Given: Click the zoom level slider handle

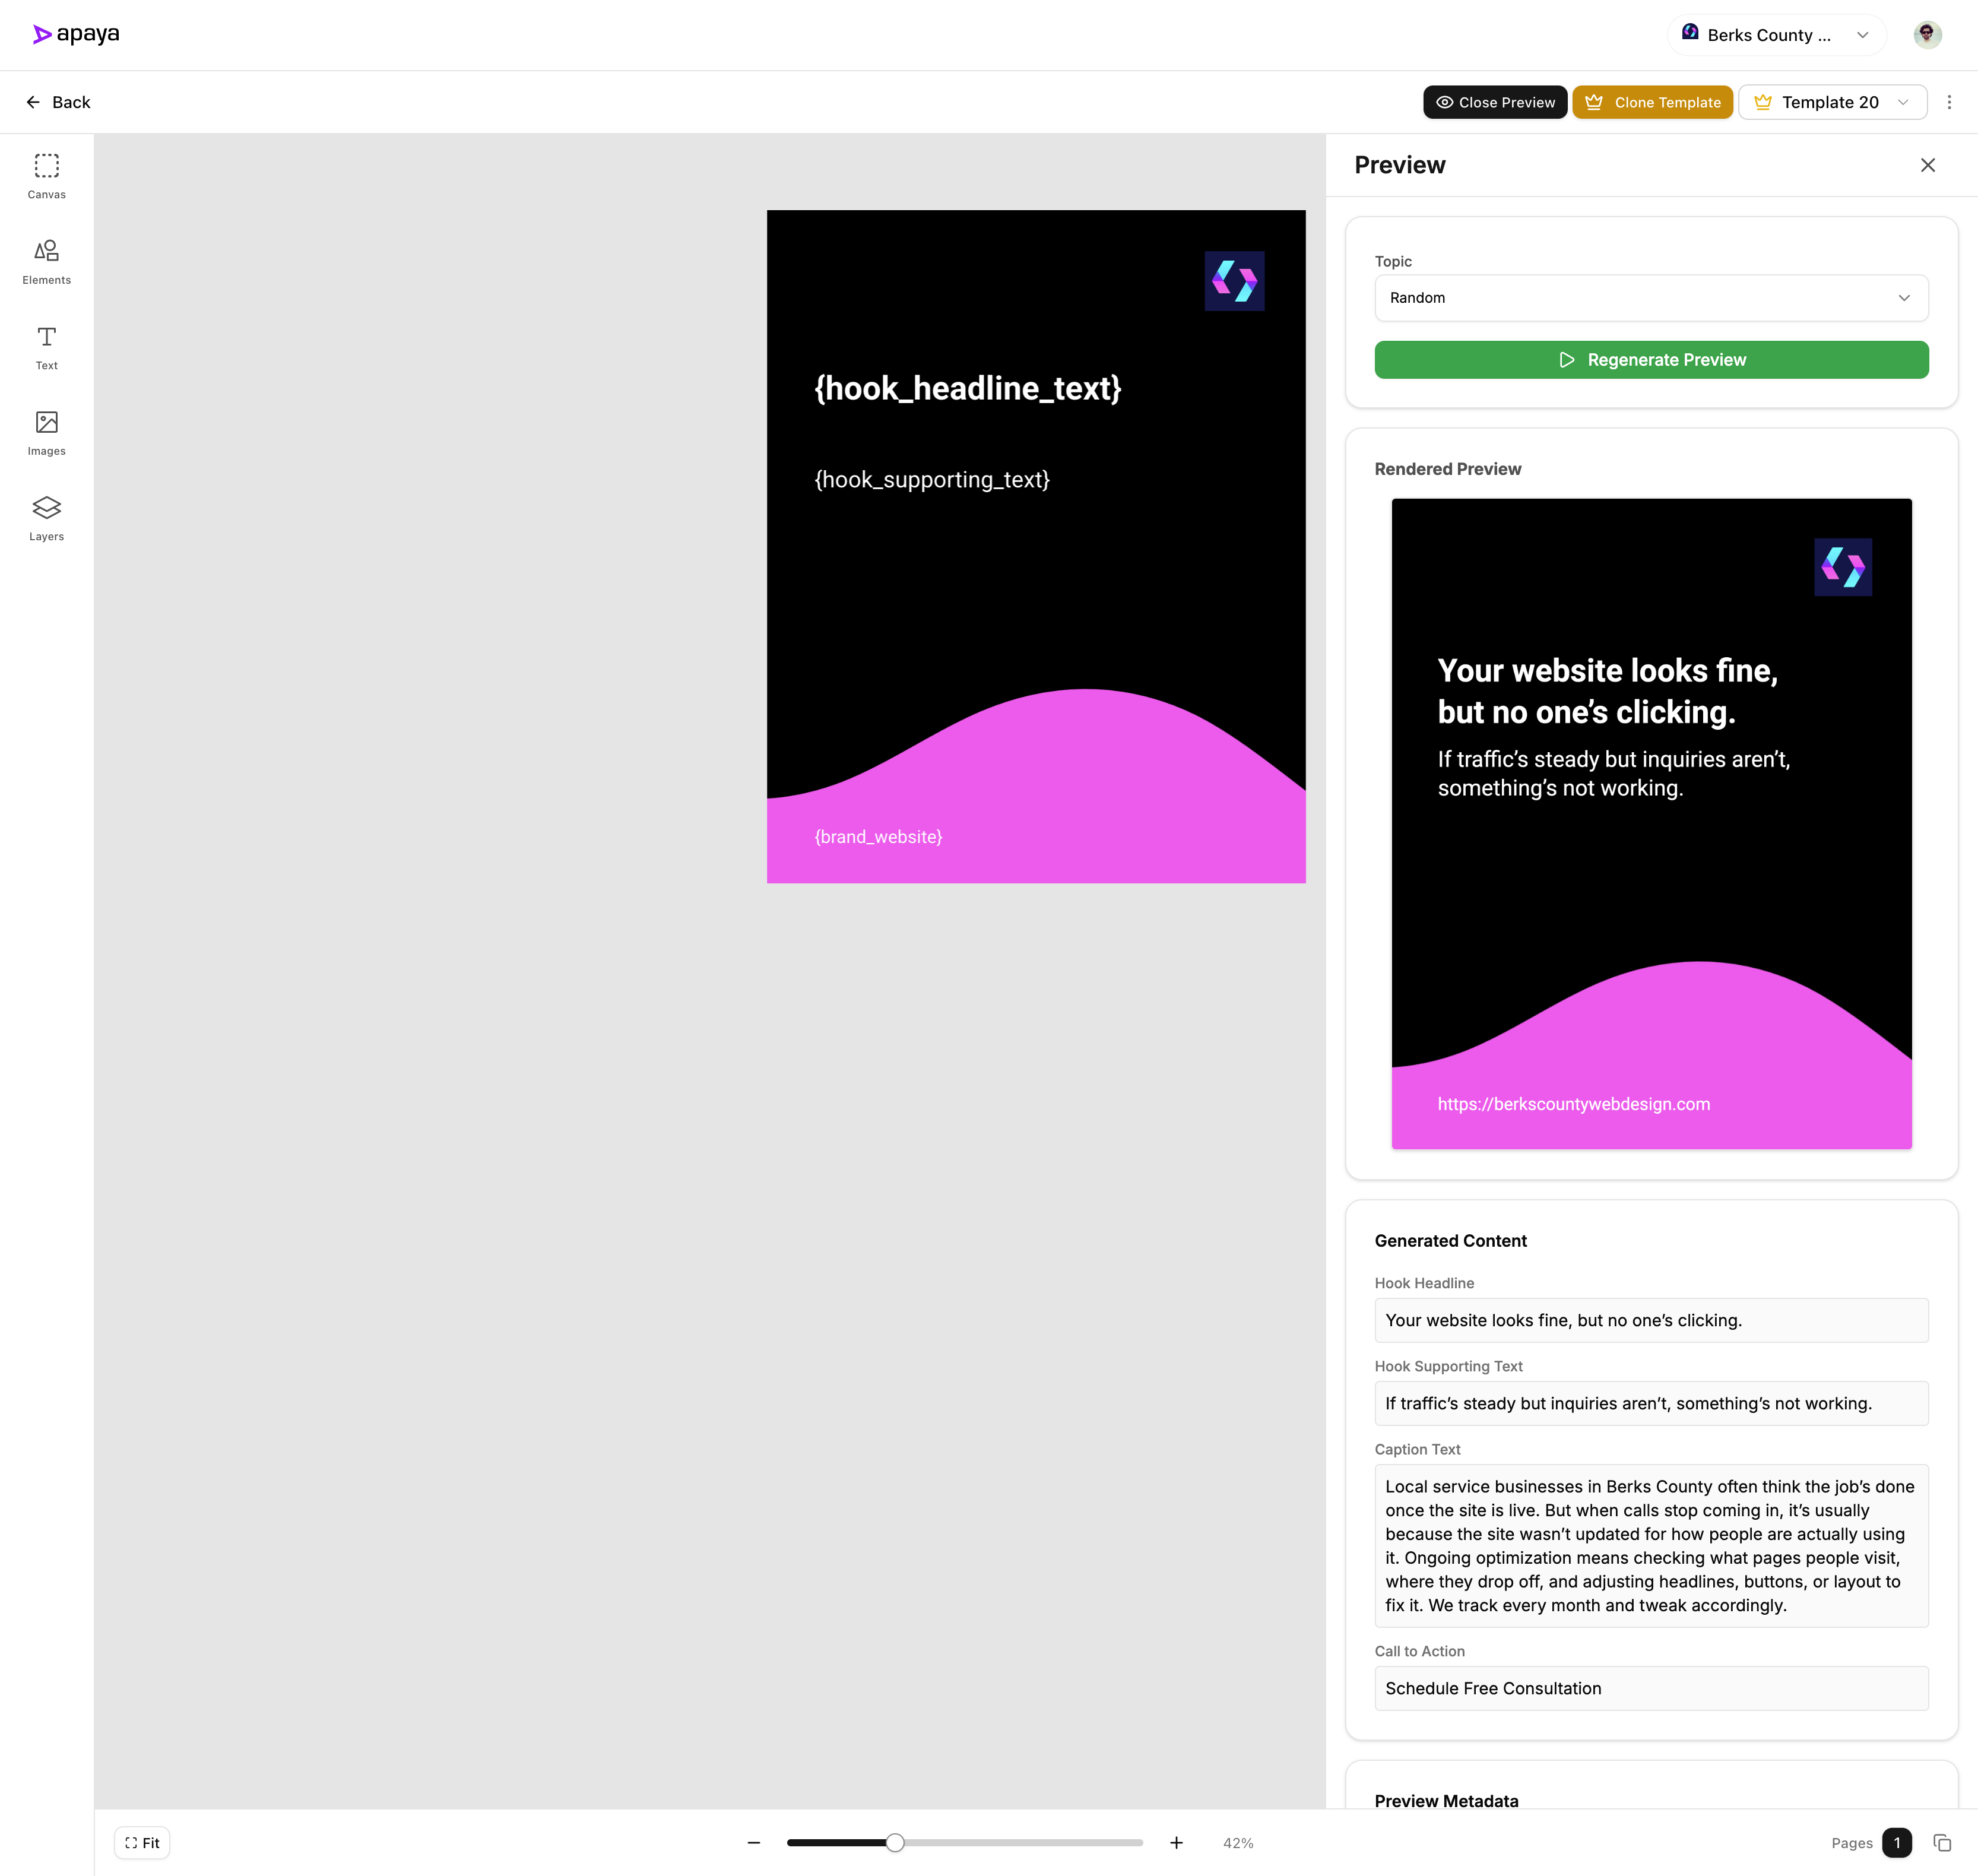Looking at the screenshot, I should click(x=895, y=1843).
